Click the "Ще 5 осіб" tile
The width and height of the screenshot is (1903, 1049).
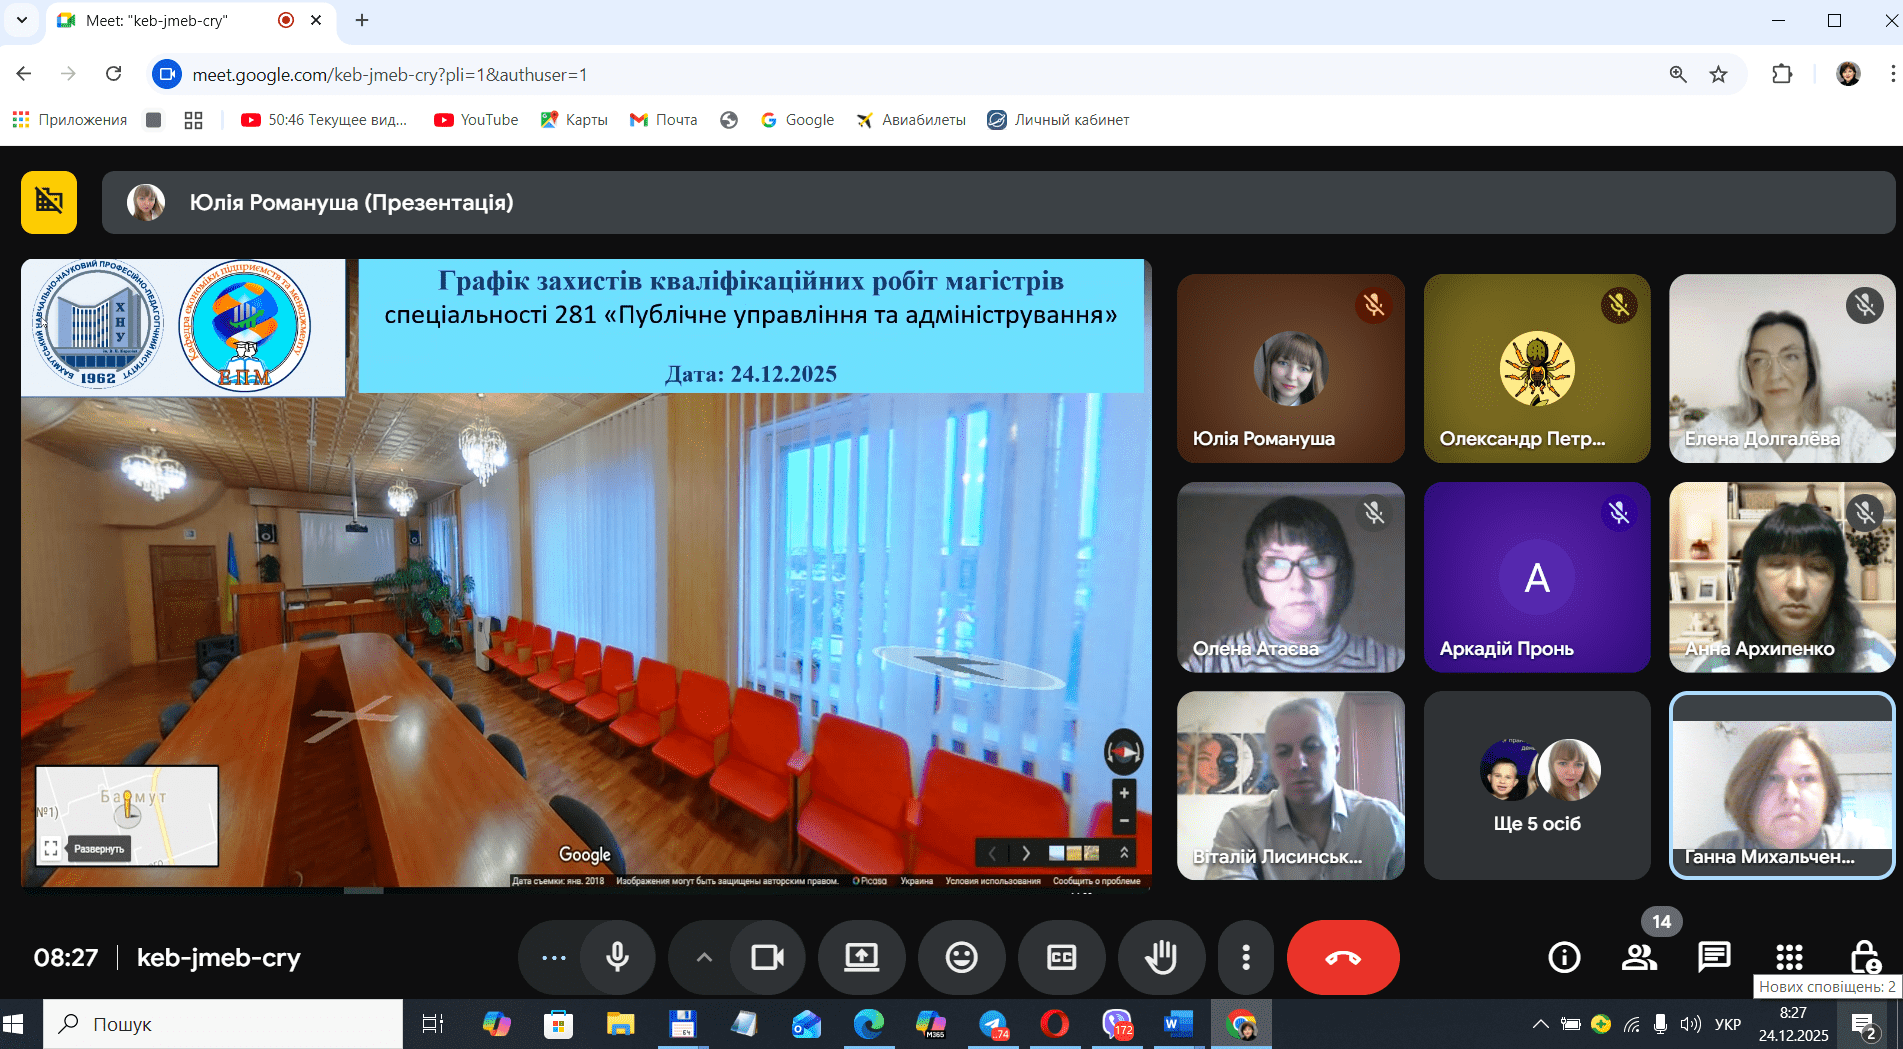pos(1536,786)
